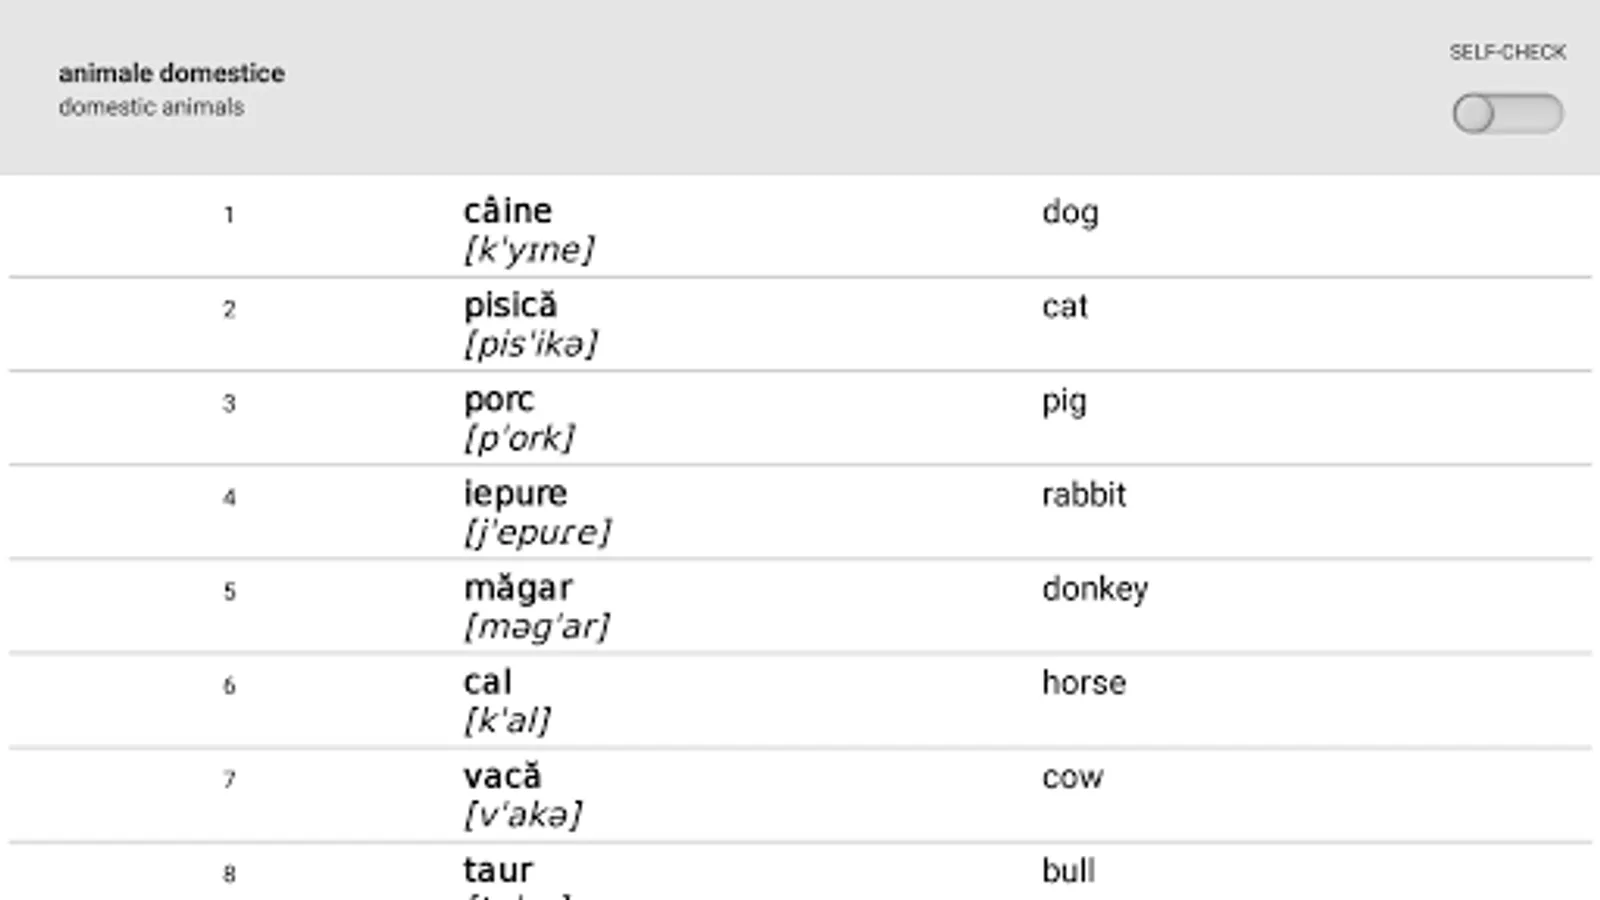Choose the word 'măgar'
1600x900 pixels.
(x=518, y=588)
